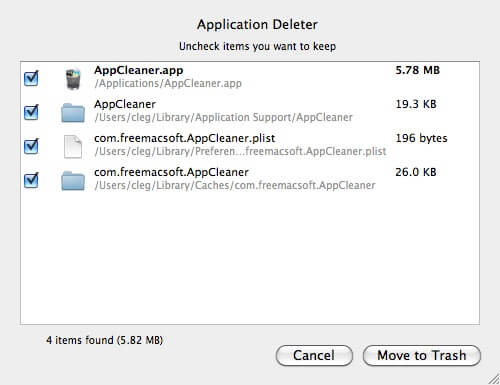Click the Move to Trash button

[x=422, y=355]
